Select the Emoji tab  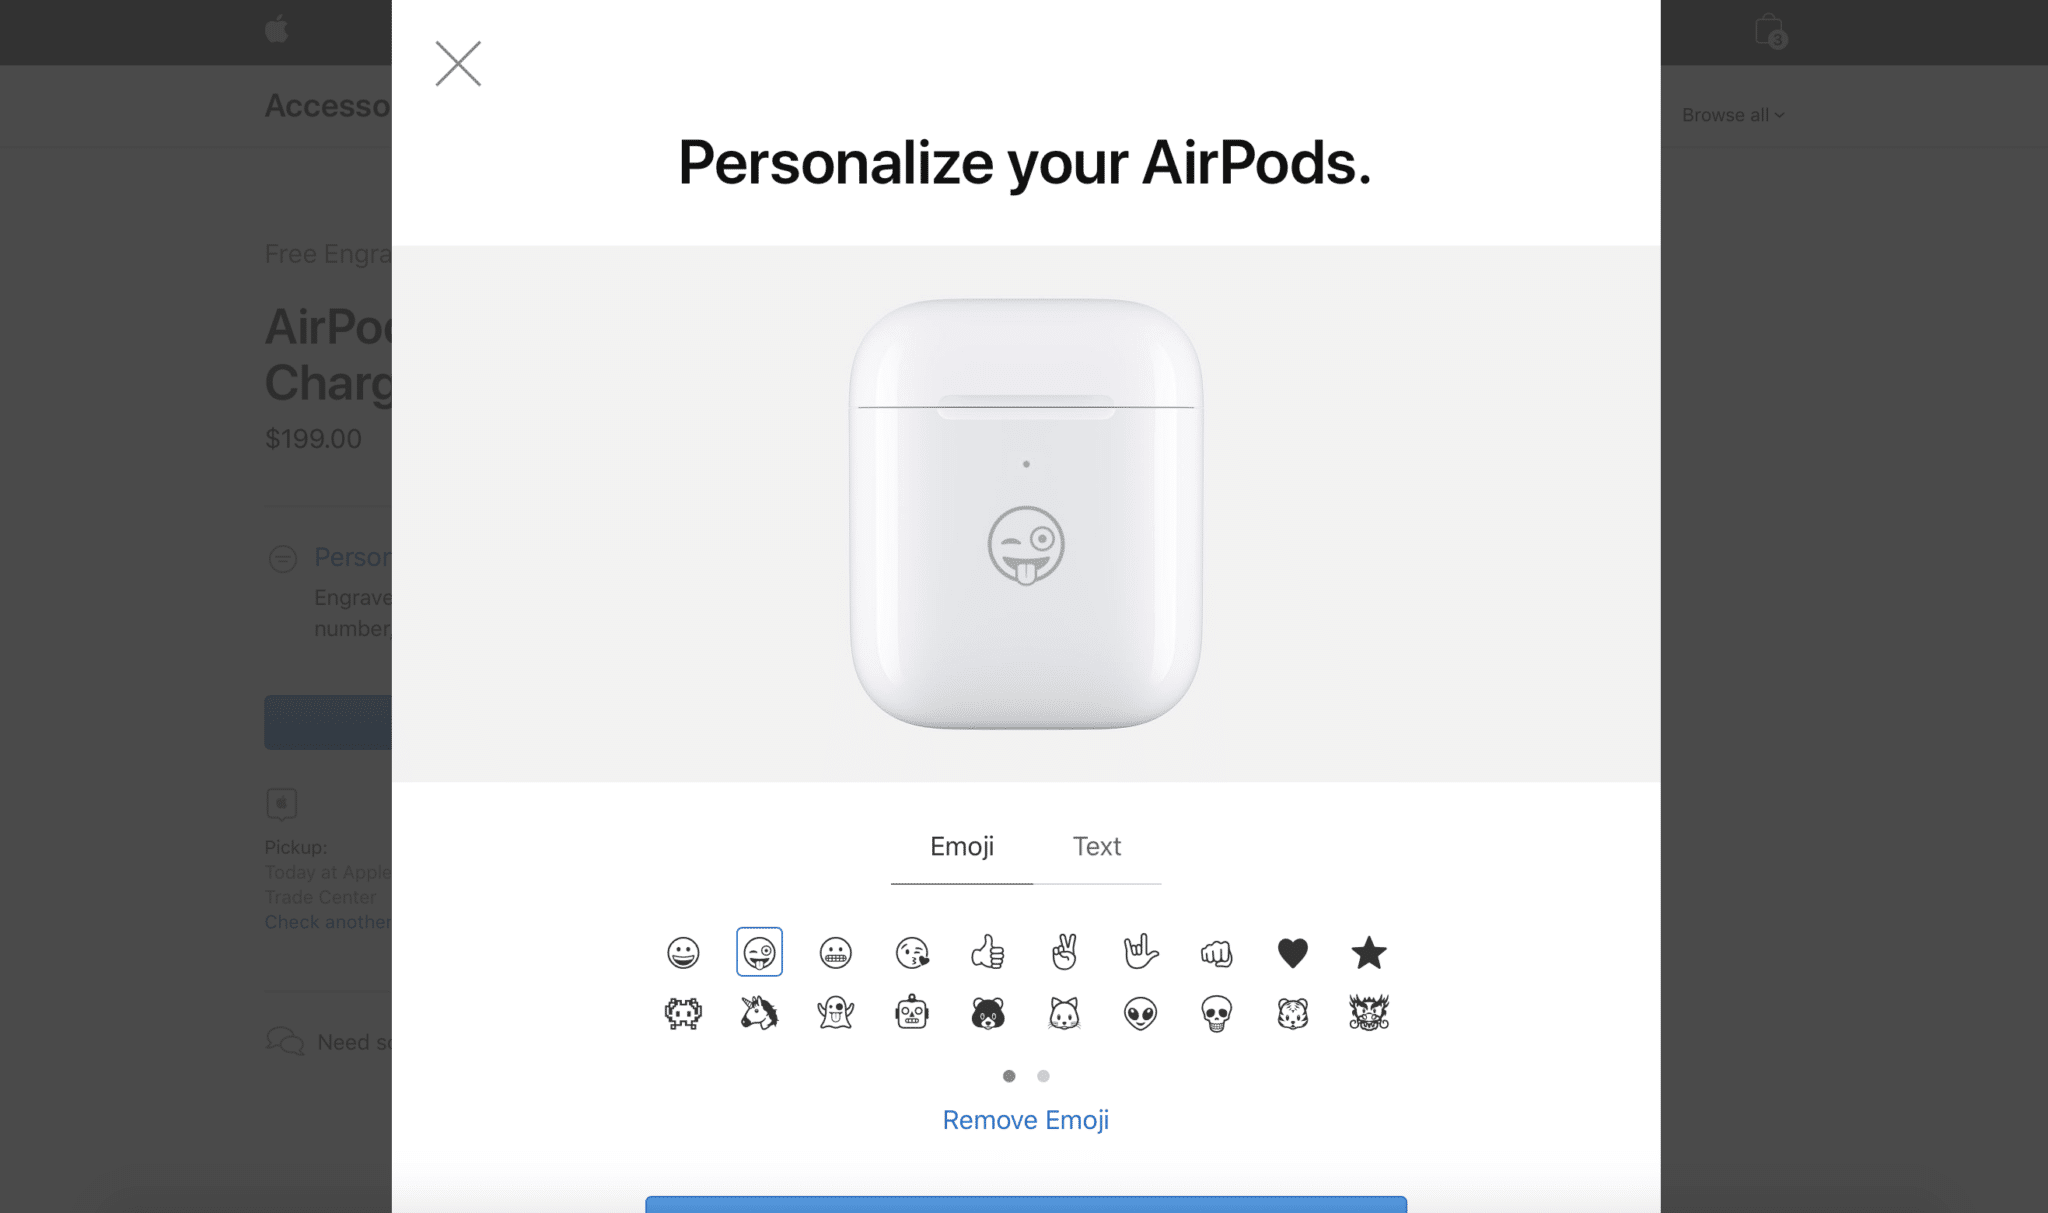pos(961,847)
